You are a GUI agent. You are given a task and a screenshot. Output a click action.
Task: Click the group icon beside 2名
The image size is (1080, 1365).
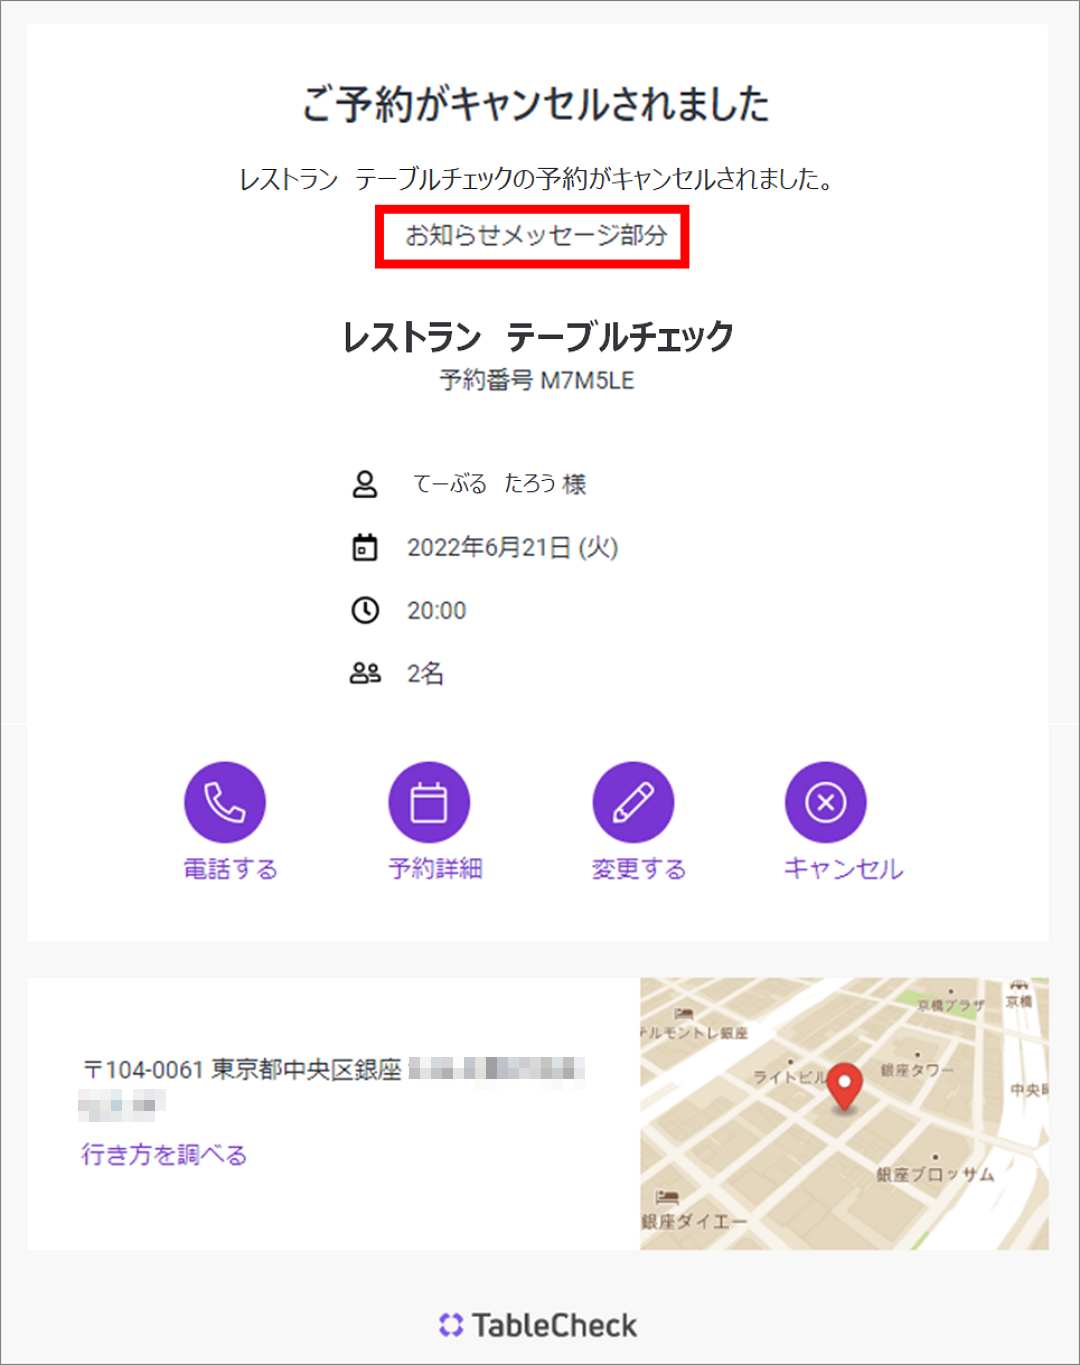point(365,674)
